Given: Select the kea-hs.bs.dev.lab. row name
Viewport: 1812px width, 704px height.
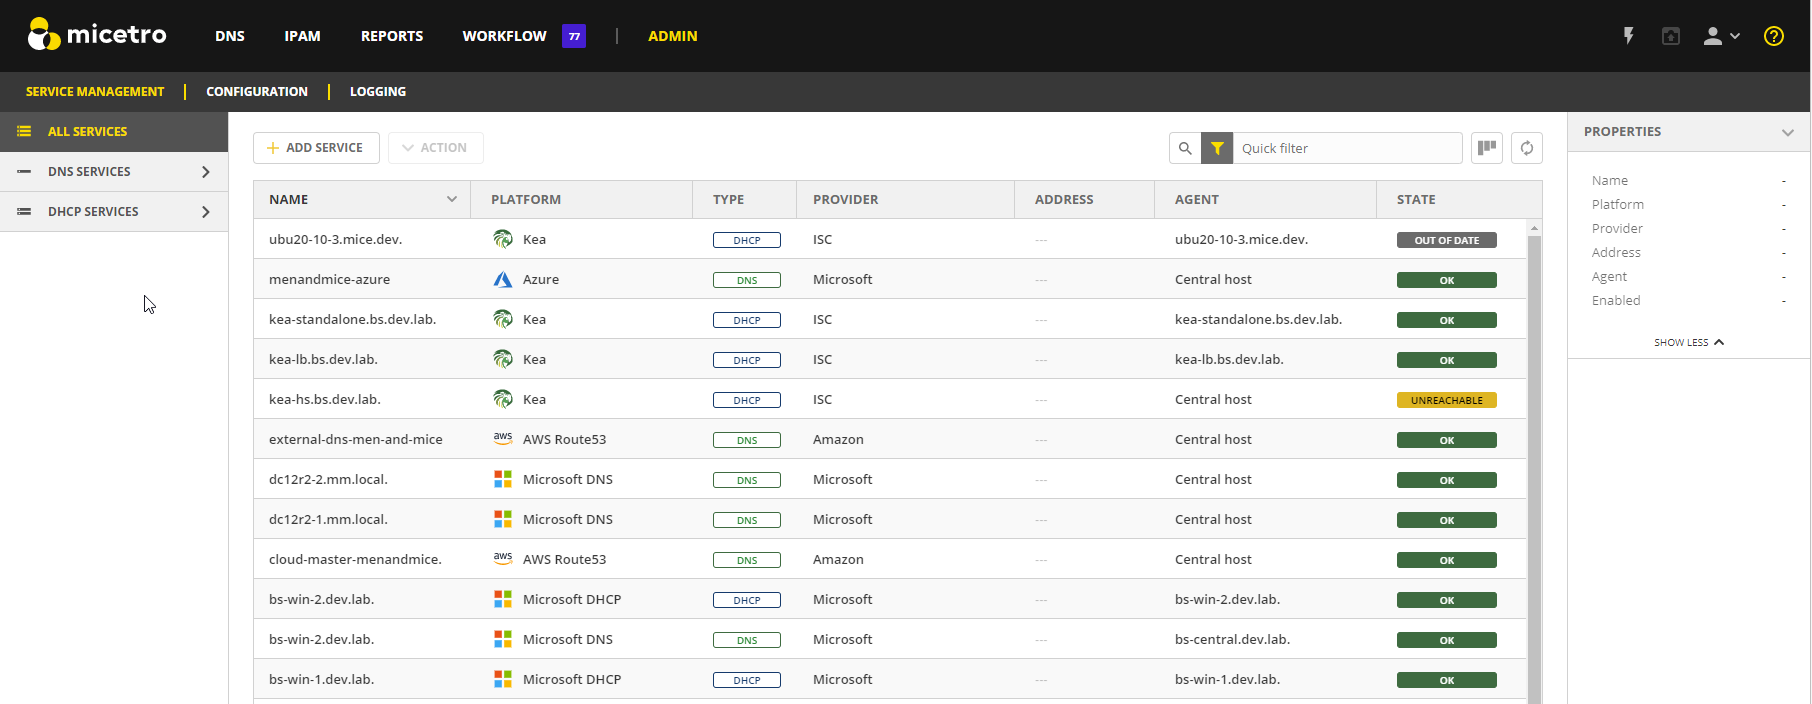Looking at the screenshot, I should tap(325, 399).
